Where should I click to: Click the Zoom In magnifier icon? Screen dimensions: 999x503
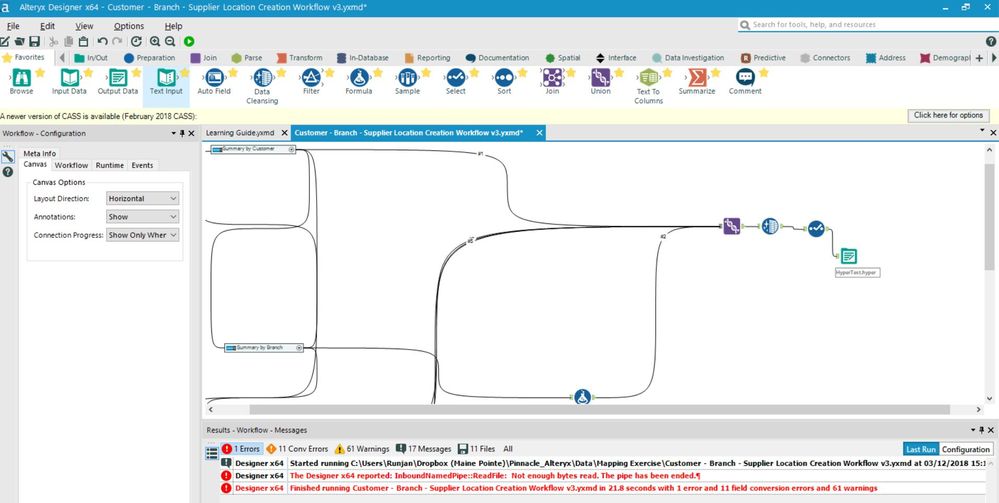(x=155, y=41)
